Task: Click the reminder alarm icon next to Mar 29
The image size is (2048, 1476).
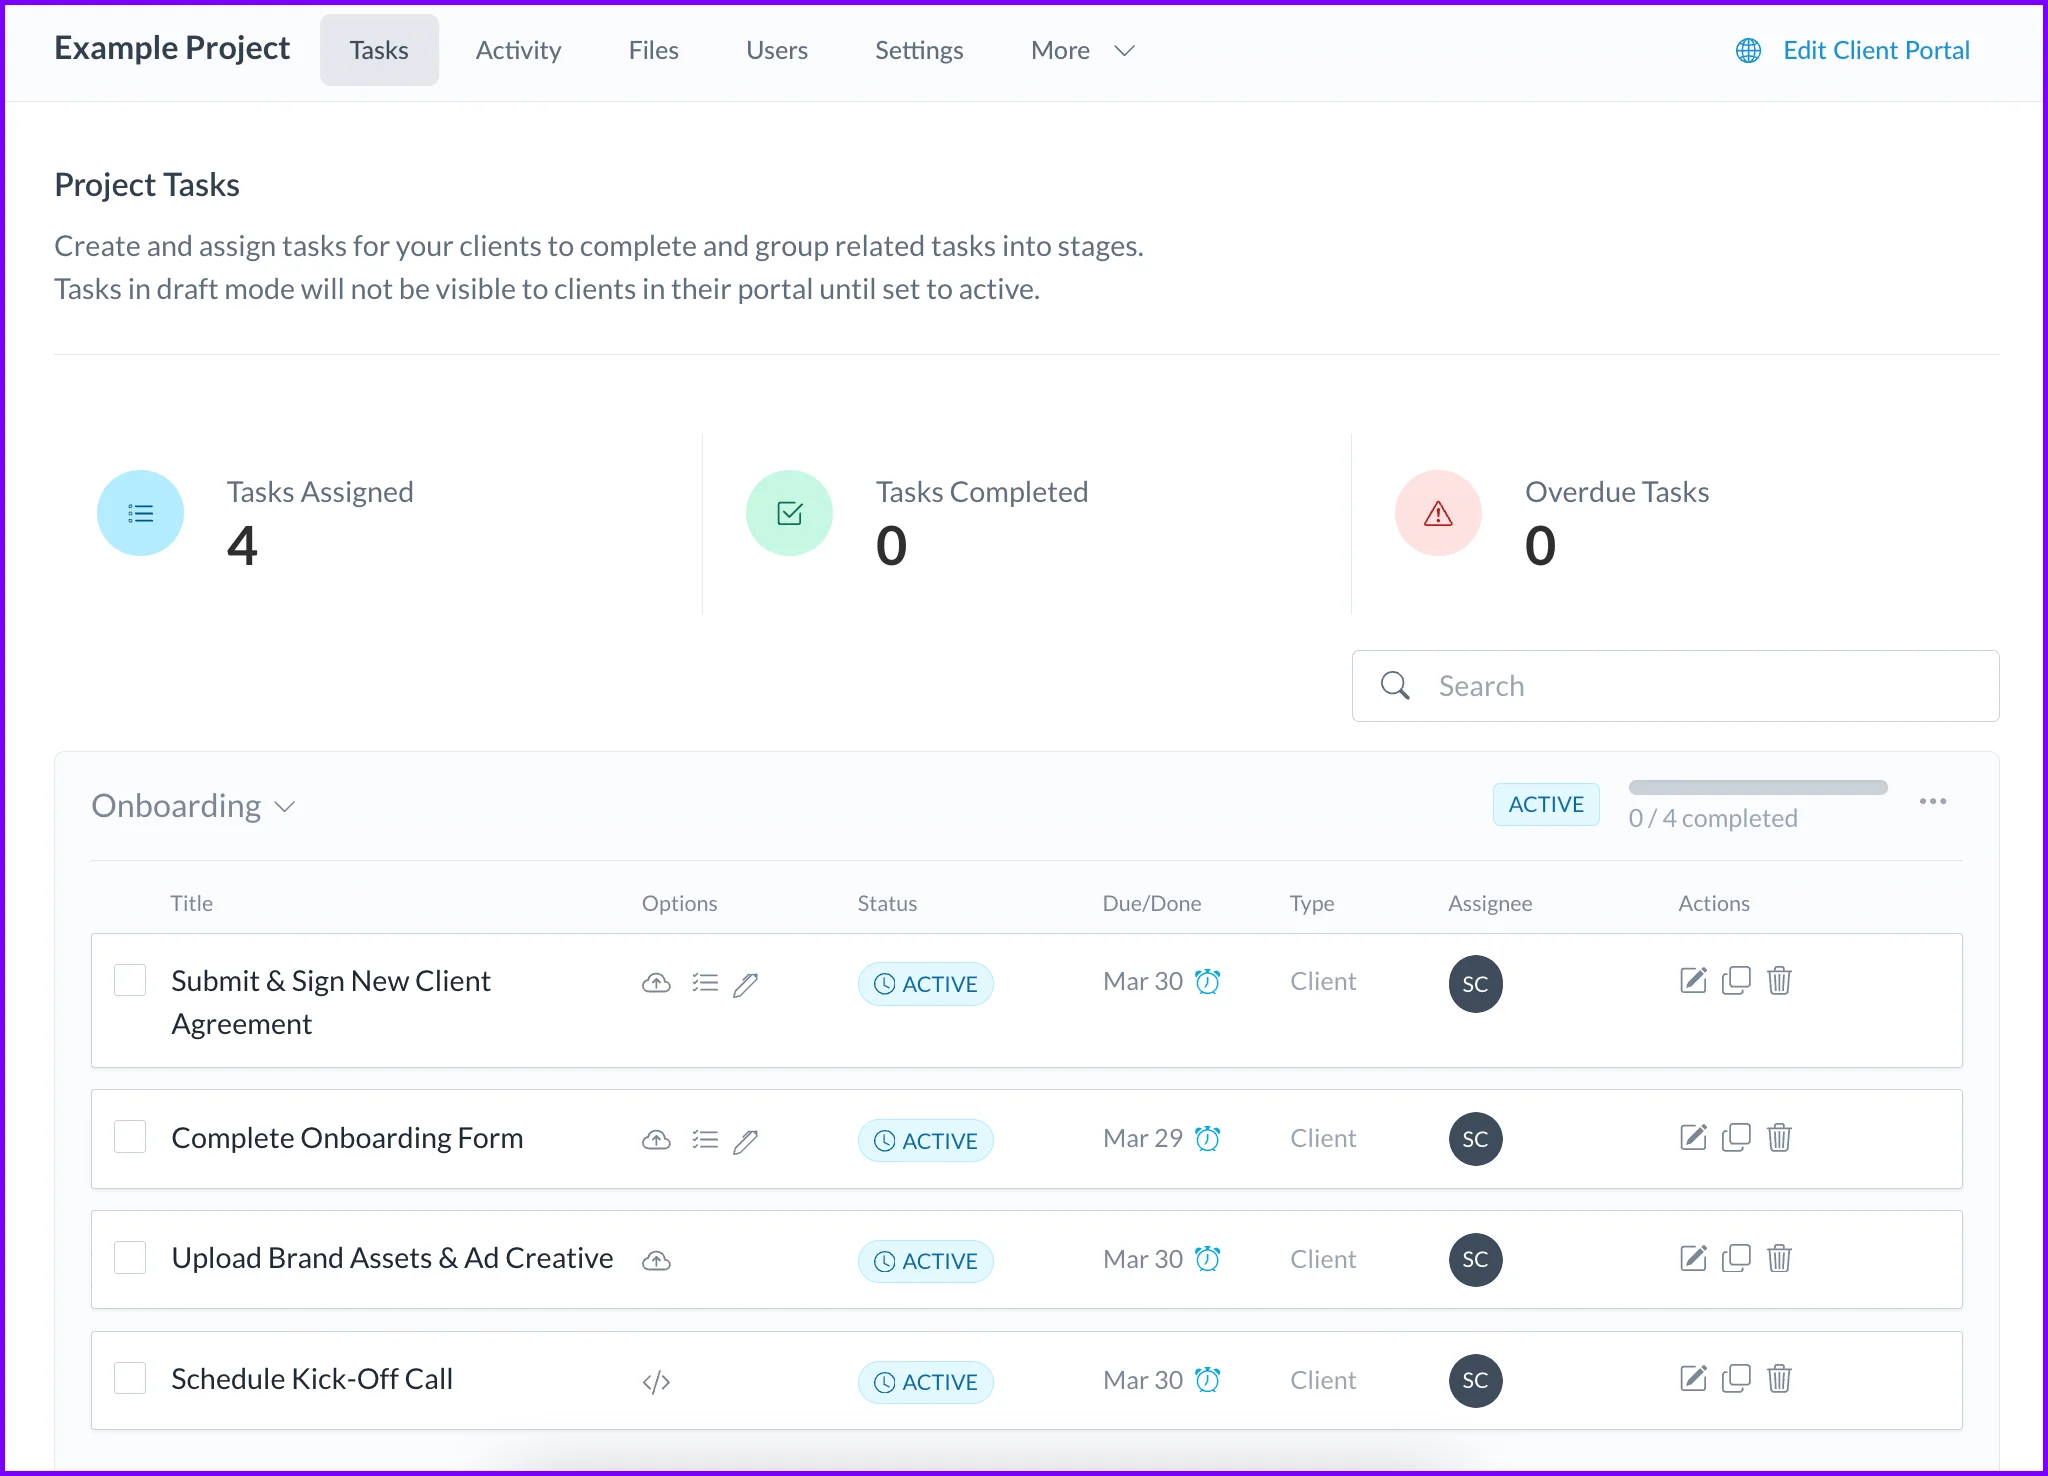Action: point(1208,1138)
